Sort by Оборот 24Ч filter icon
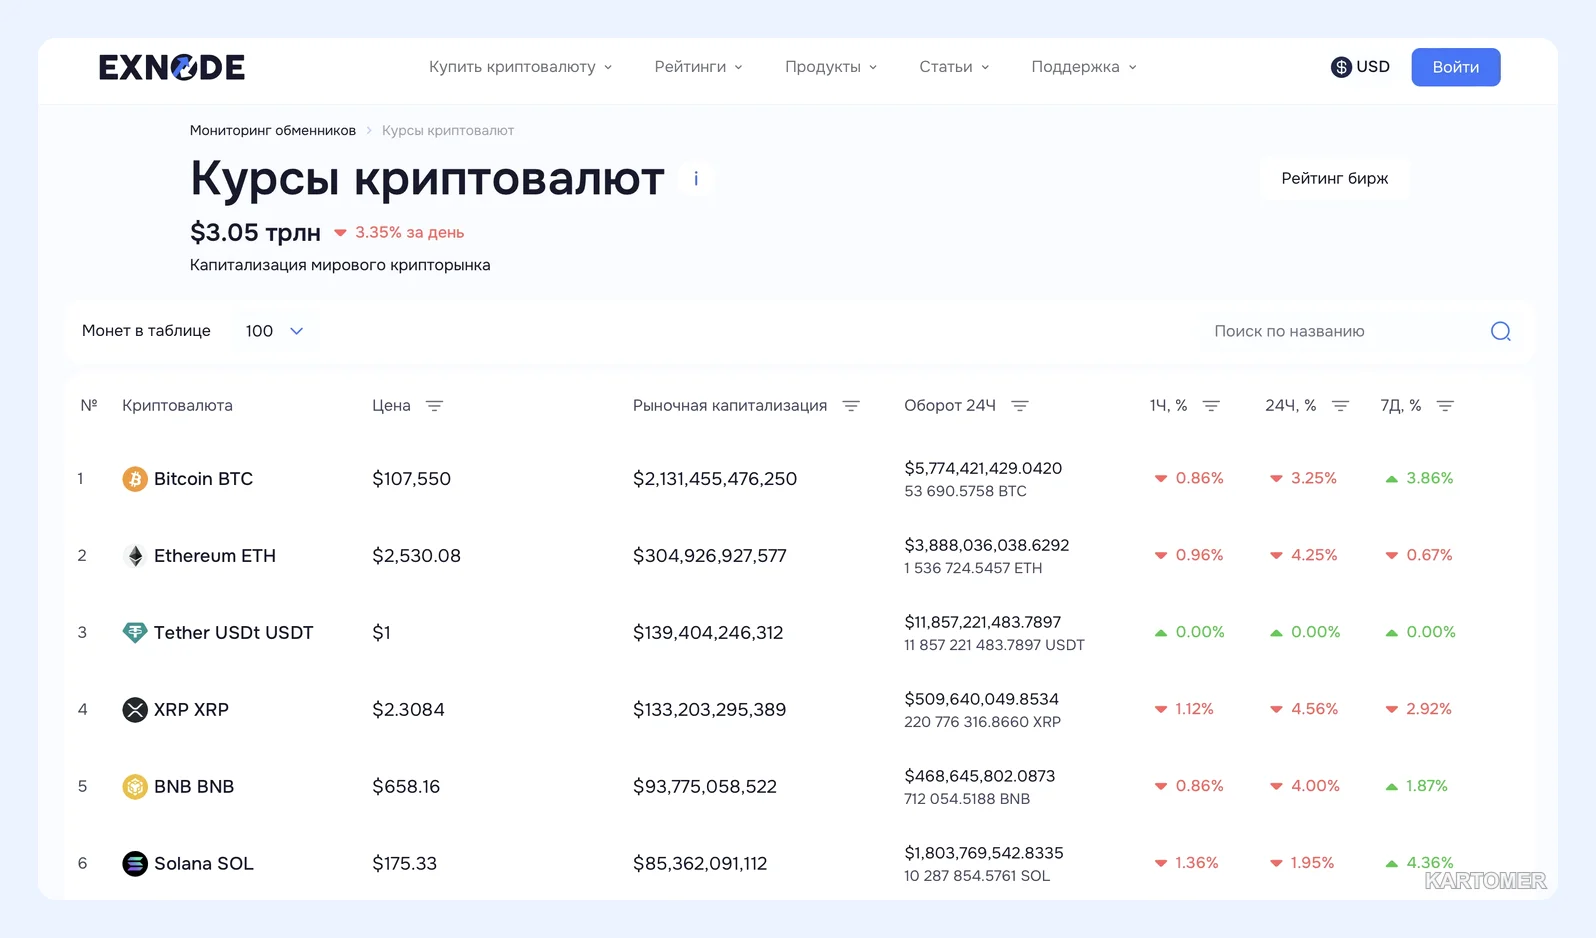The image size is (1596, 938). coord(1020,406)
